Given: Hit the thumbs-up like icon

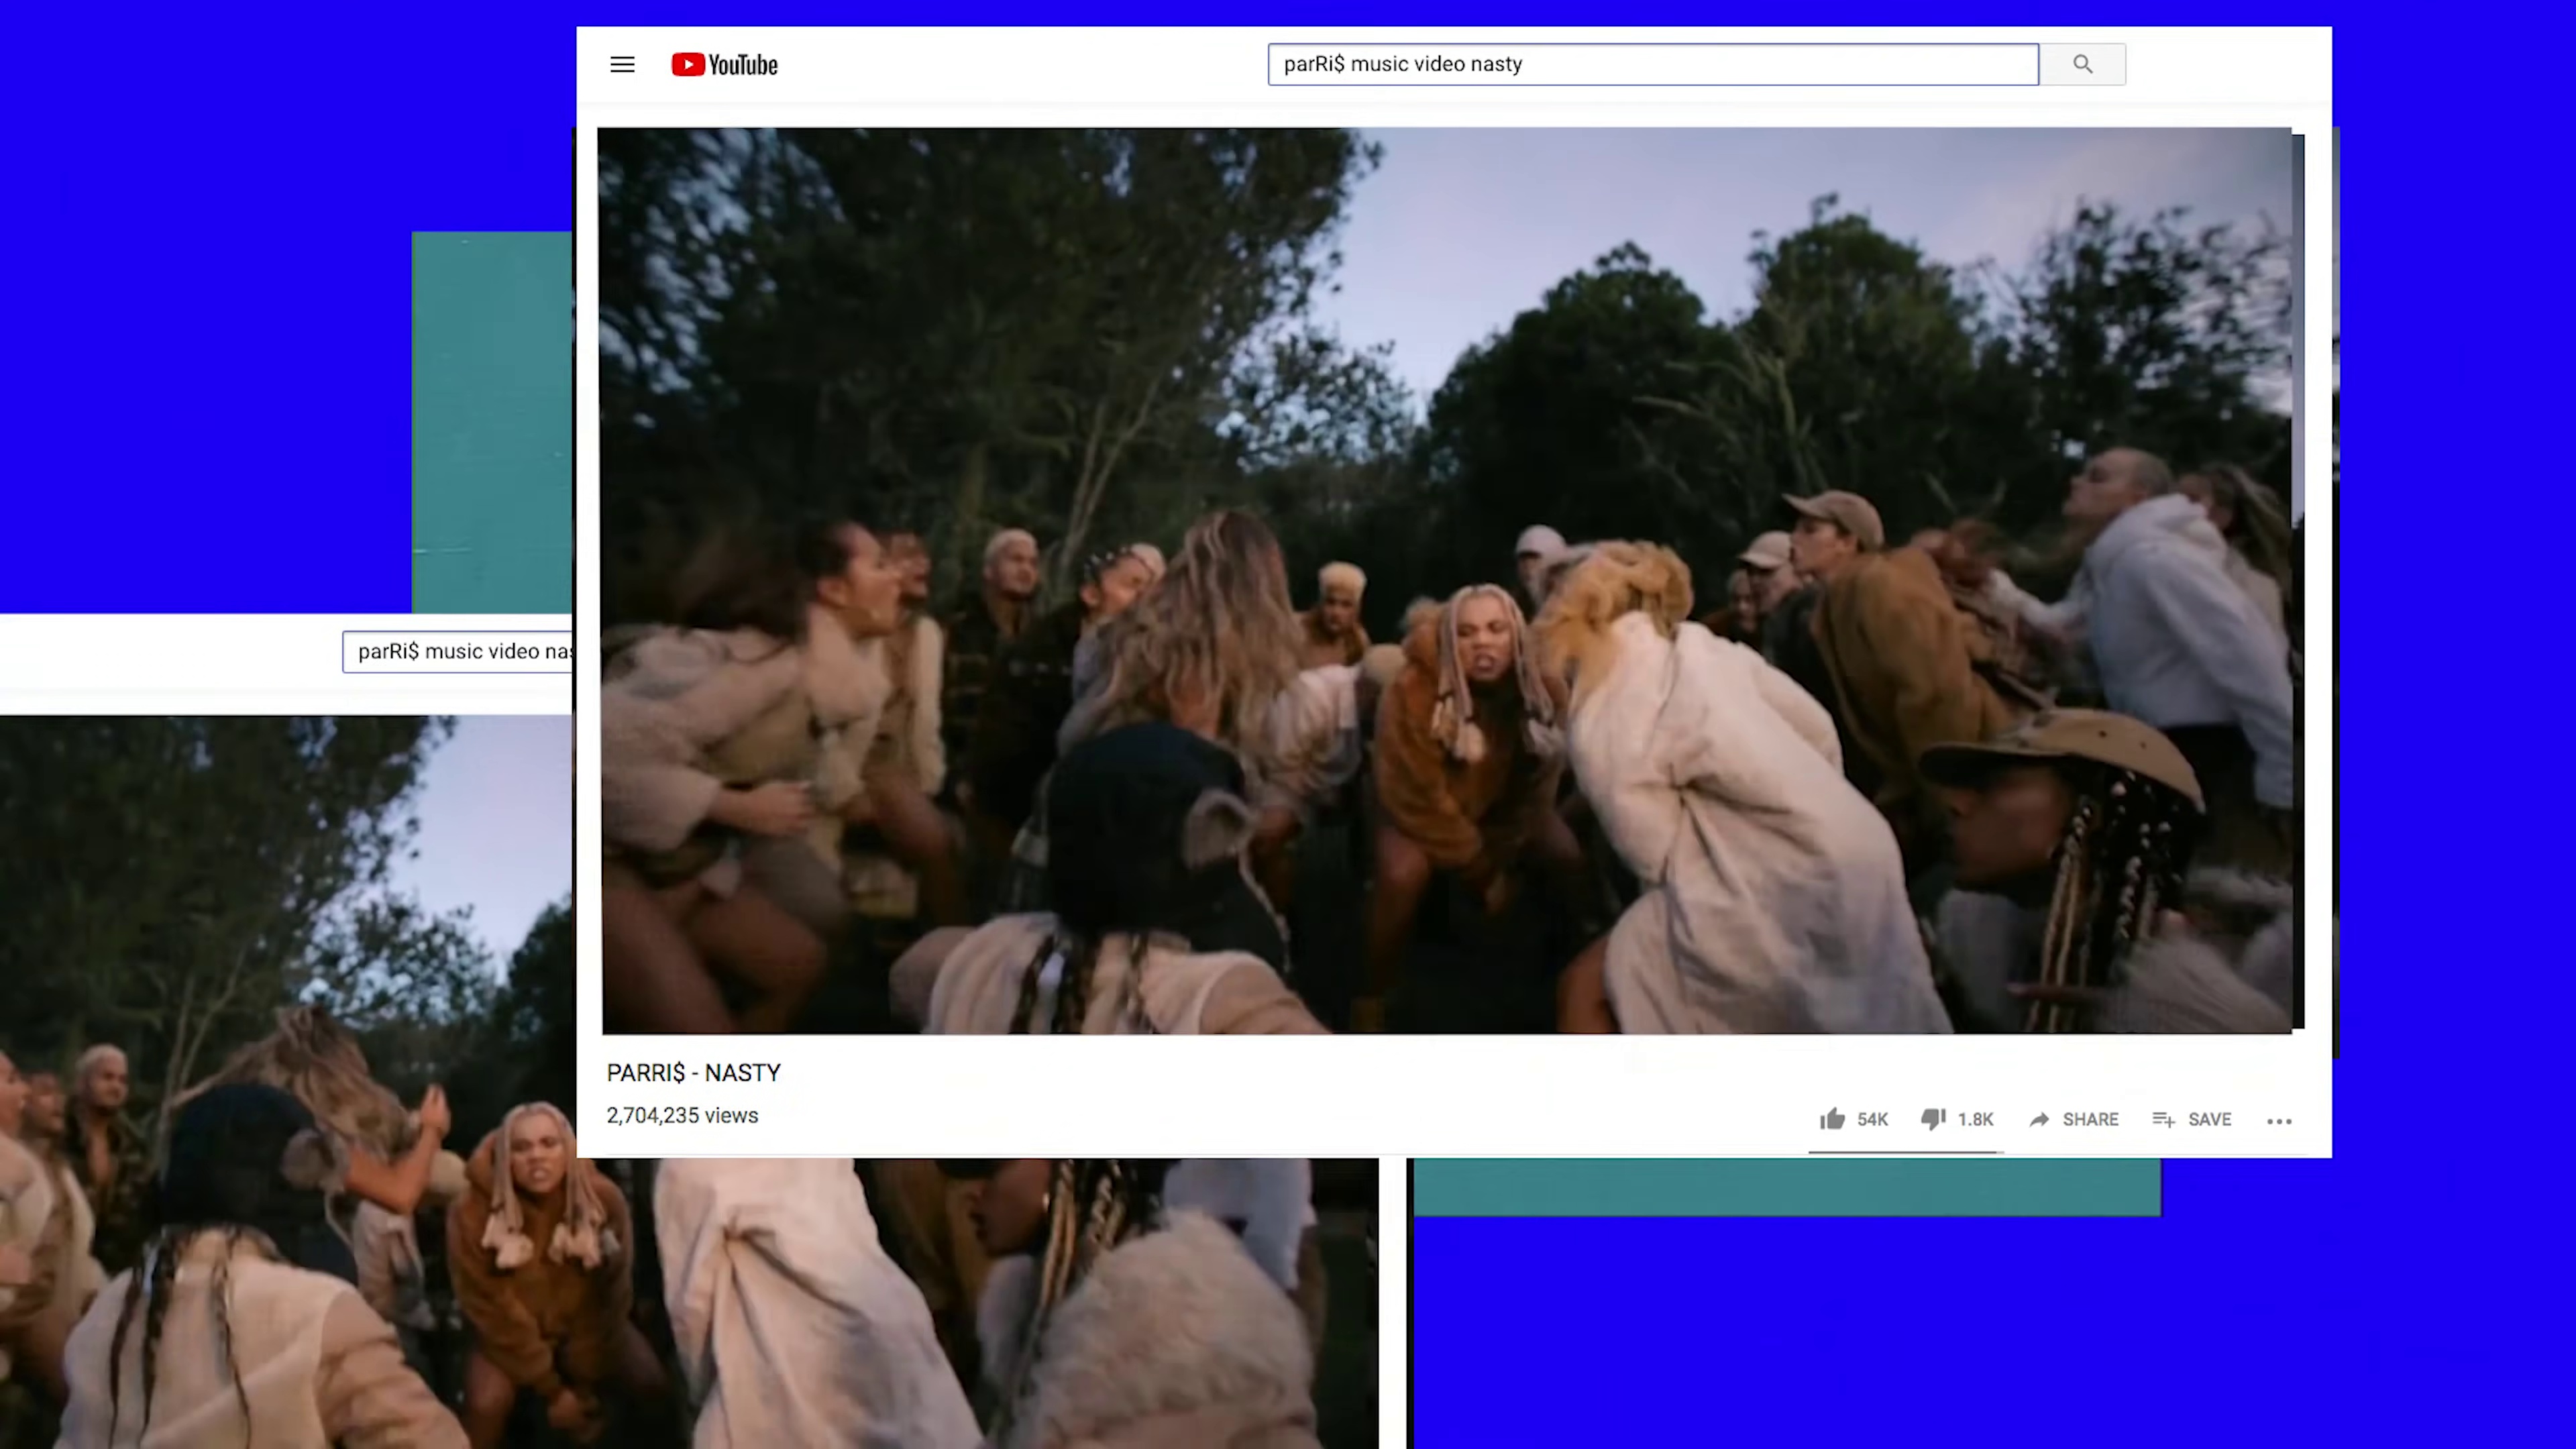Looking at the screenshot, I should 1832,1119.
